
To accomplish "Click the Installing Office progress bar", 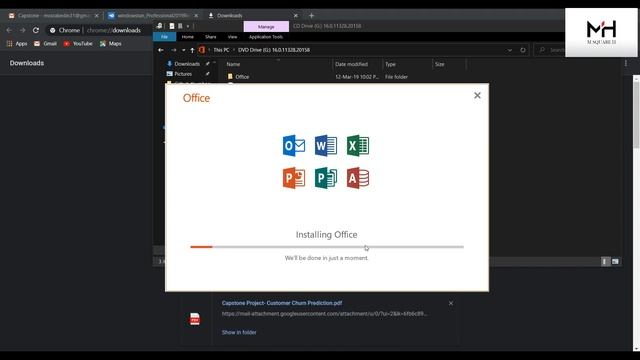I will point(327,247).
